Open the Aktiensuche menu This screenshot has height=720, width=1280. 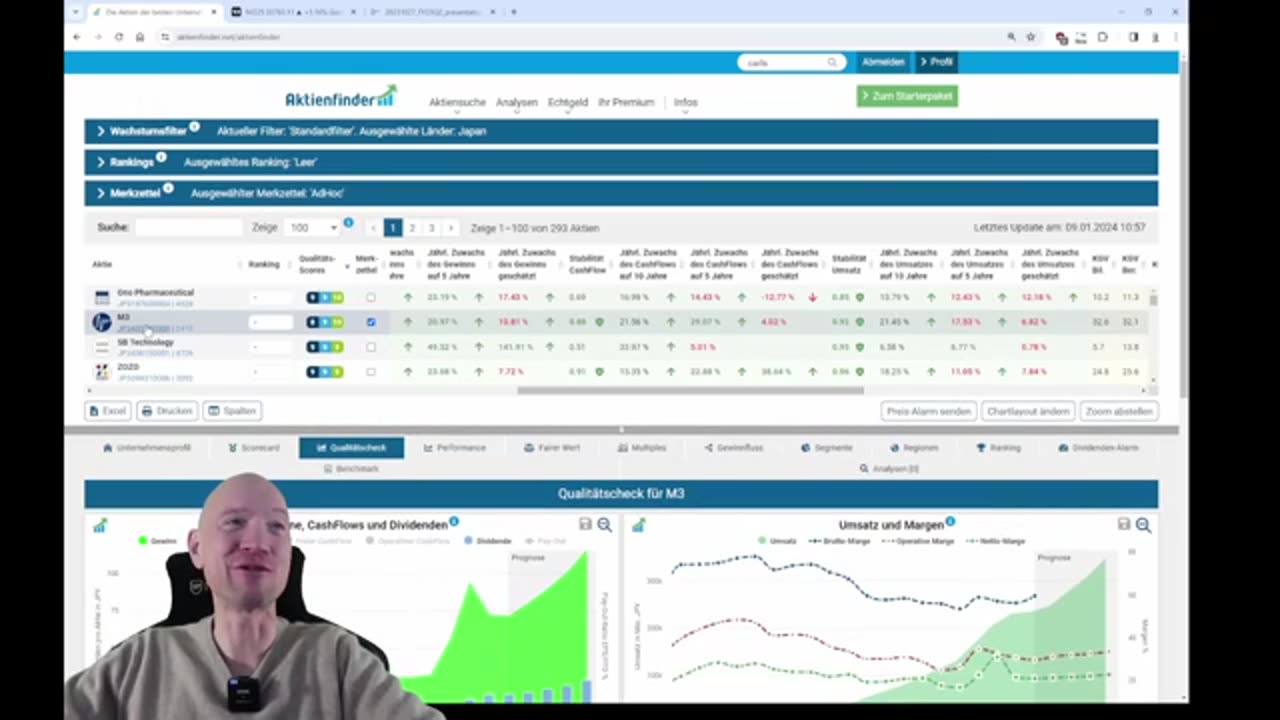[x=457, y=102]
